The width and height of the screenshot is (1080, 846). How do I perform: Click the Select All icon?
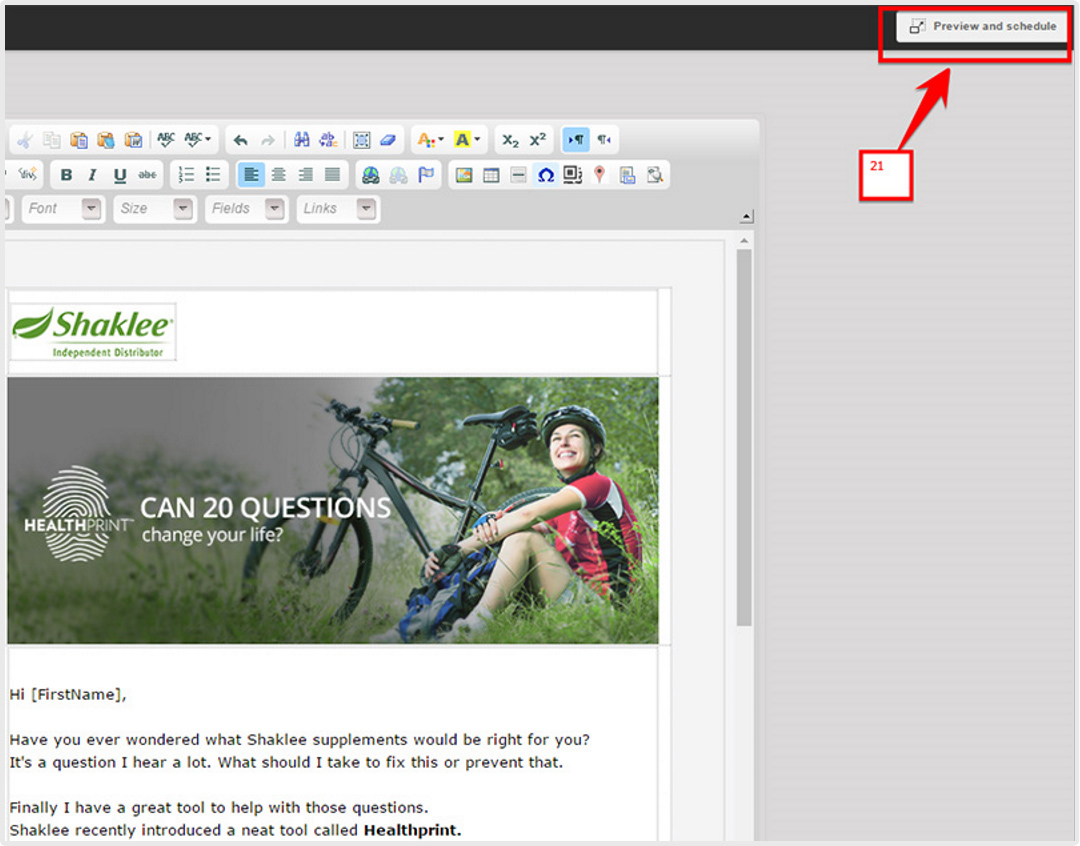click(x=361, y=141)
